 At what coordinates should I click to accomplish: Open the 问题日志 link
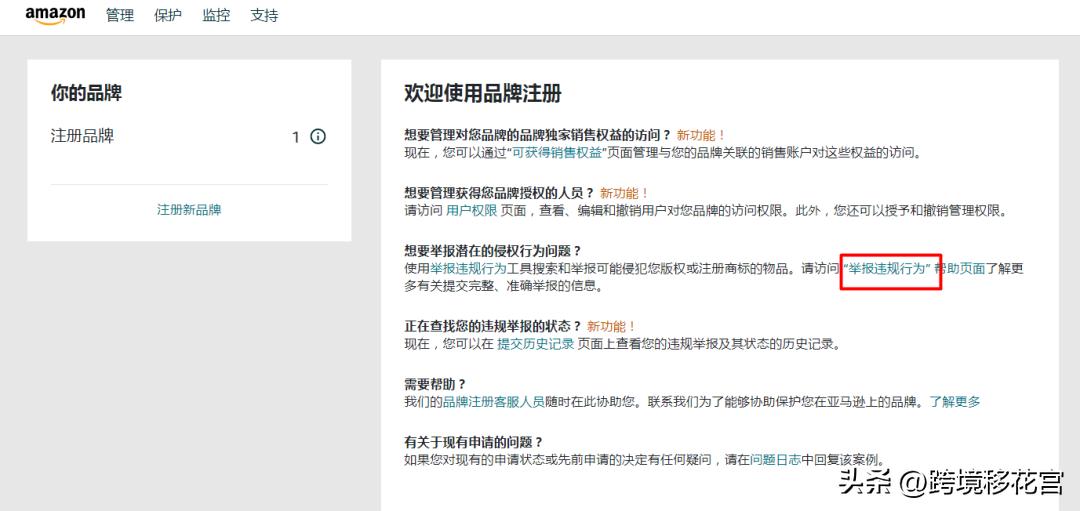[x=775, y=460]
